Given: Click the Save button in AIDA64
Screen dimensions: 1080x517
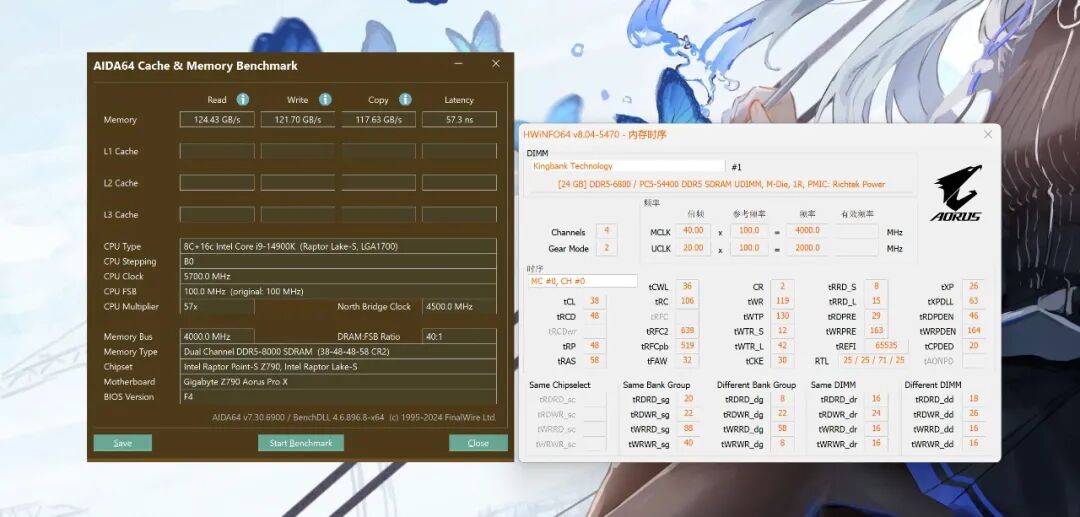Looking at the screenshot, I should [x=123, y=443].
